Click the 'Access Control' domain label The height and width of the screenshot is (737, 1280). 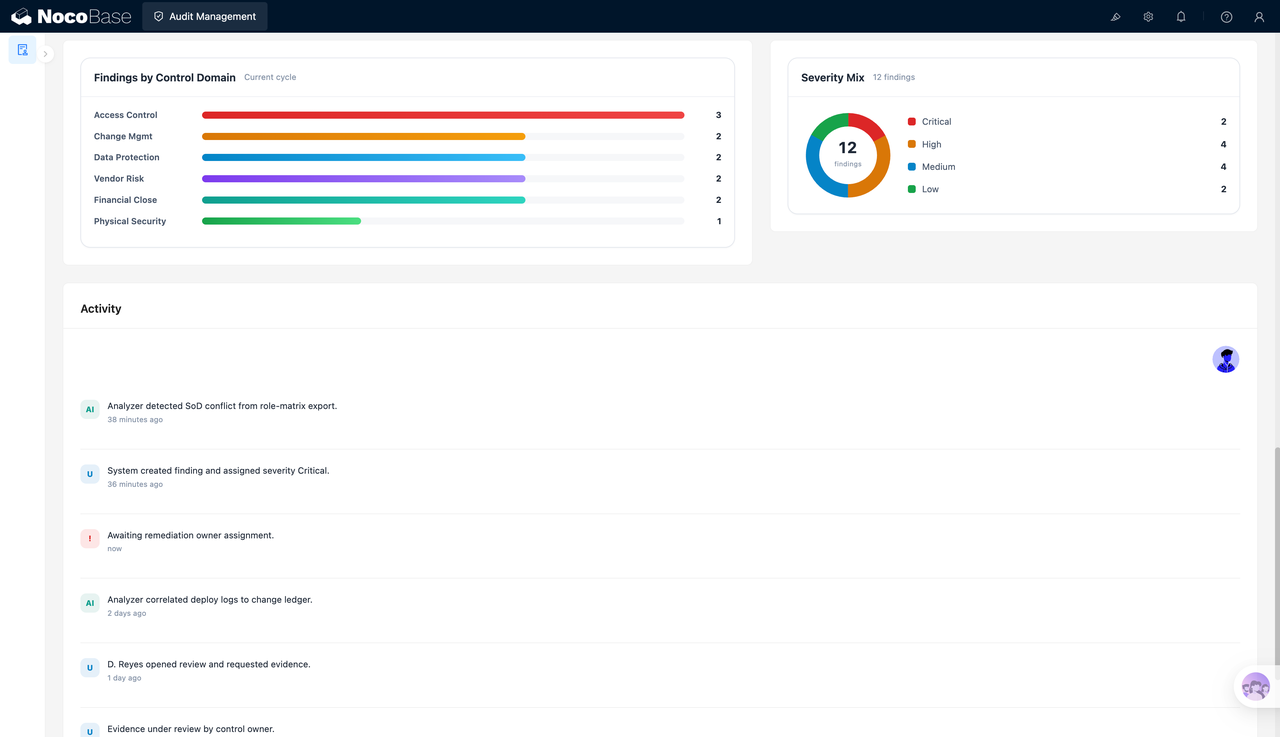coord(126,115)
